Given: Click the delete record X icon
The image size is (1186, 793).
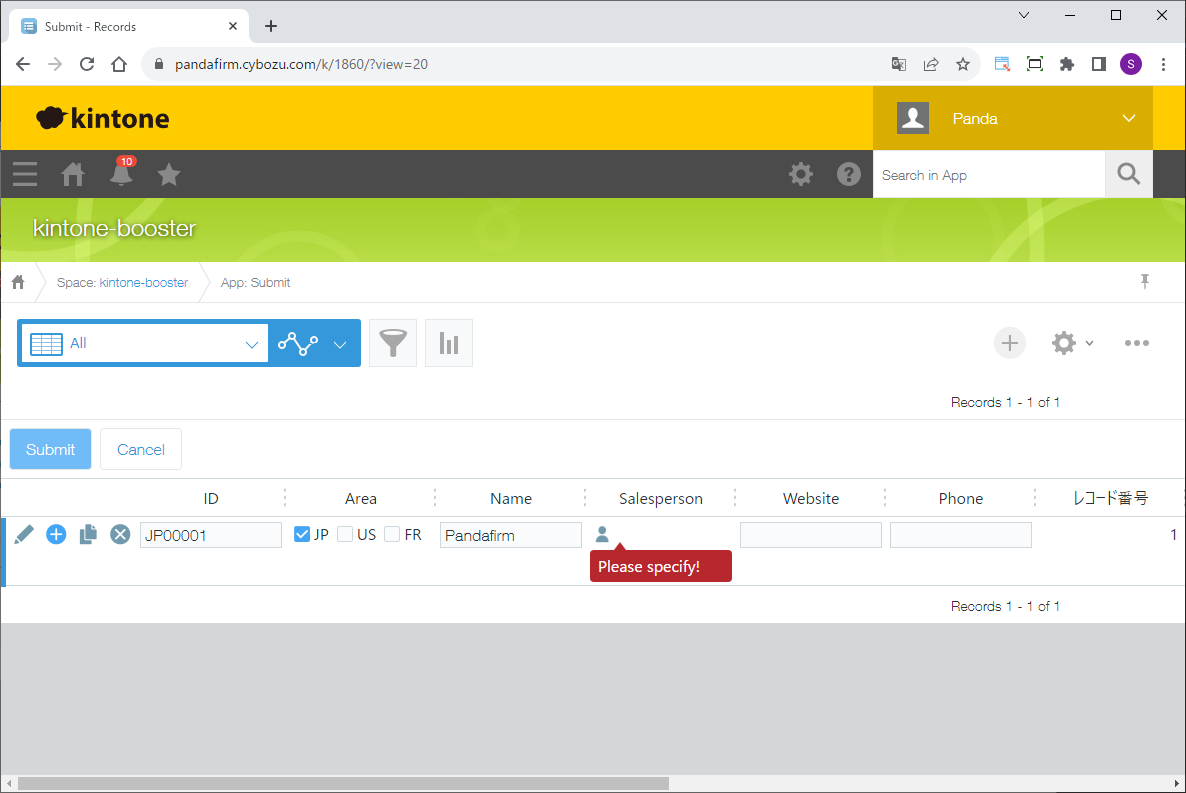Looking at the screenshot, I should [120, 535].
